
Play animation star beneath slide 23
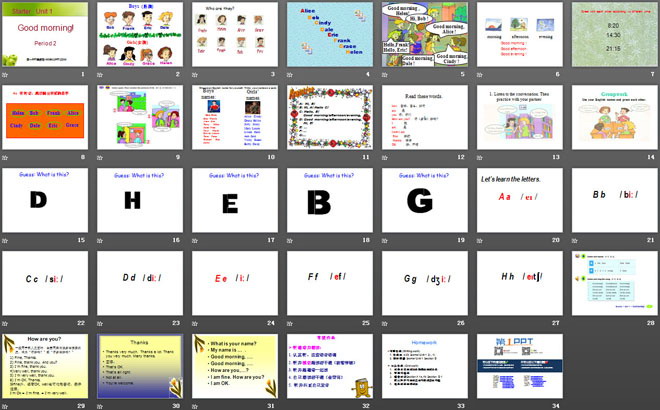100,324
